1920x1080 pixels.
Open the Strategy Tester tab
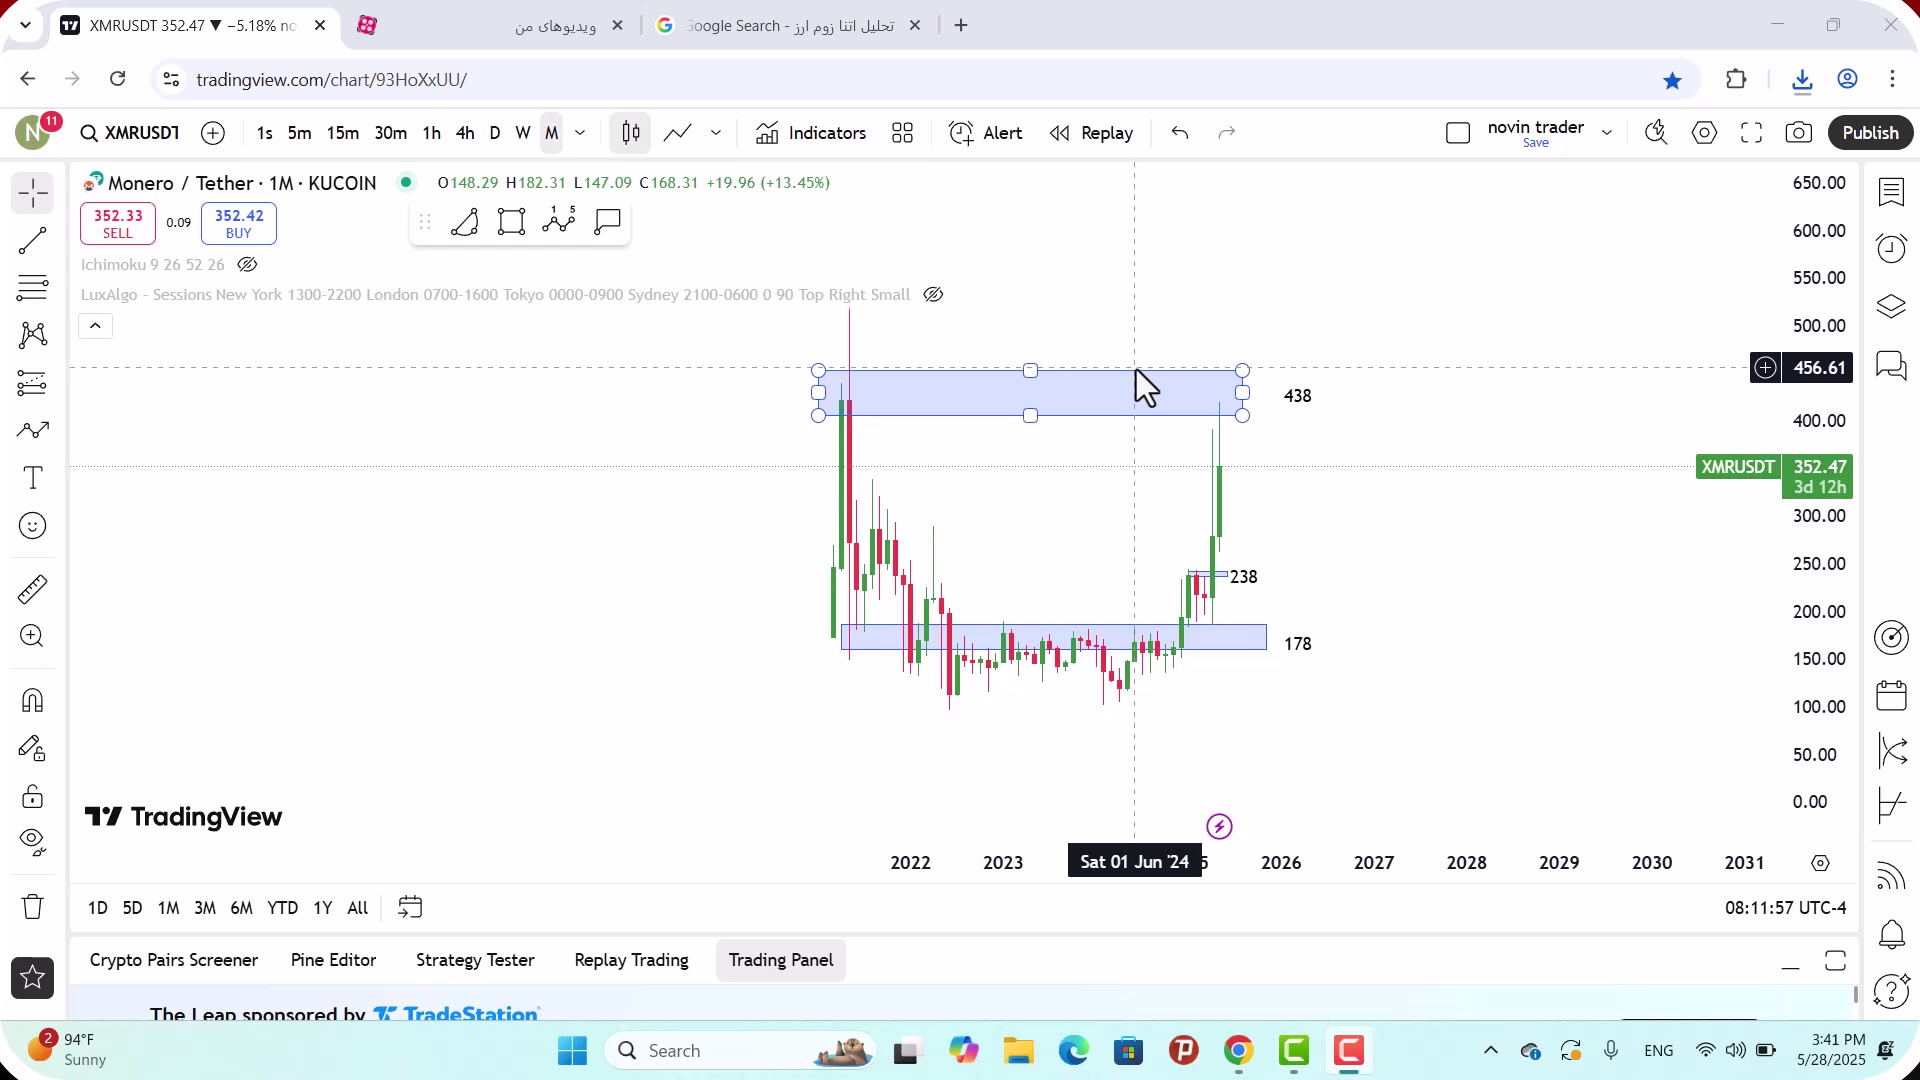[x=475, y=960]
